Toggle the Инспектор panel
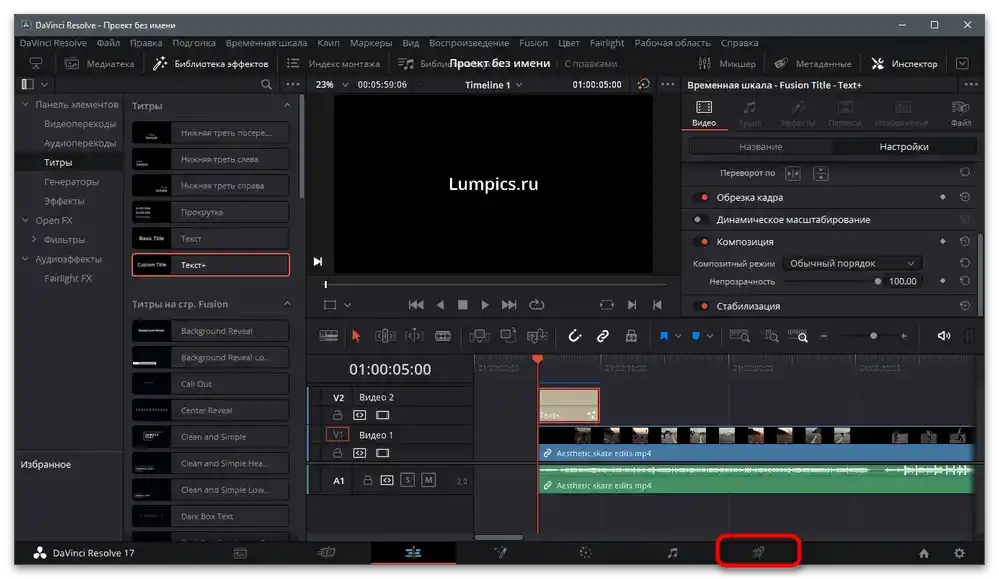Screen dimensions: 999x579 tap(905, 64)
